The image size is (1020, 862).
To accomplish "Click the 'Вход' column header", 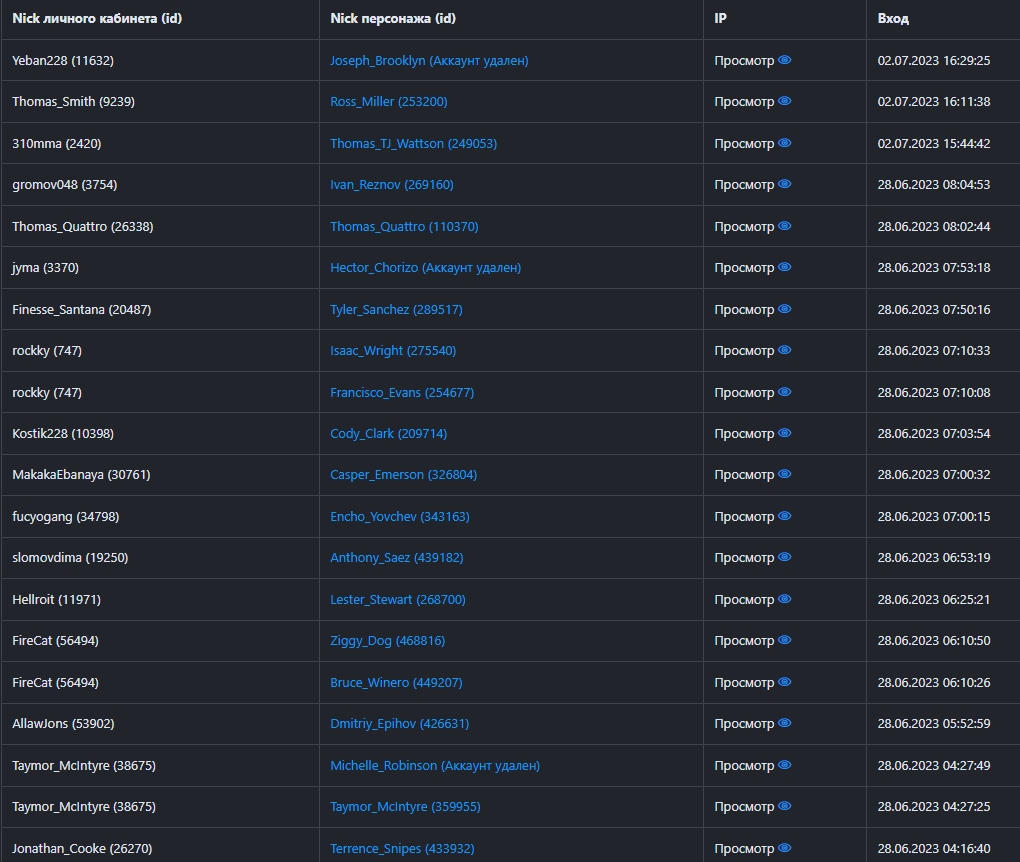I will pyautogui.click(x=893, y=18).
